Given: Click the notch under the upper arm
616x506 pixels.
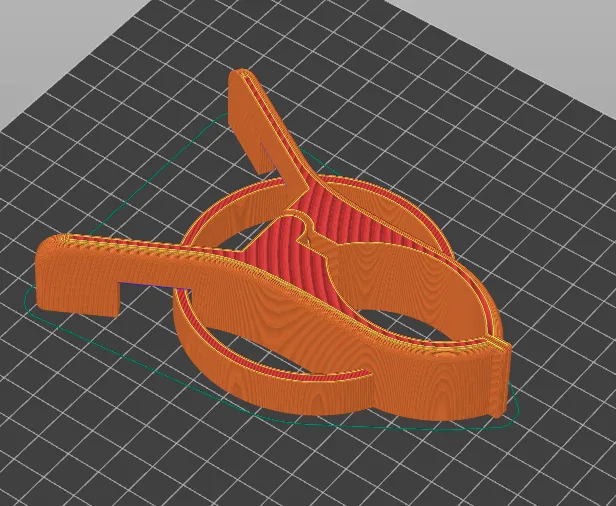Looking at the screenshot, I should coord(269,157).
